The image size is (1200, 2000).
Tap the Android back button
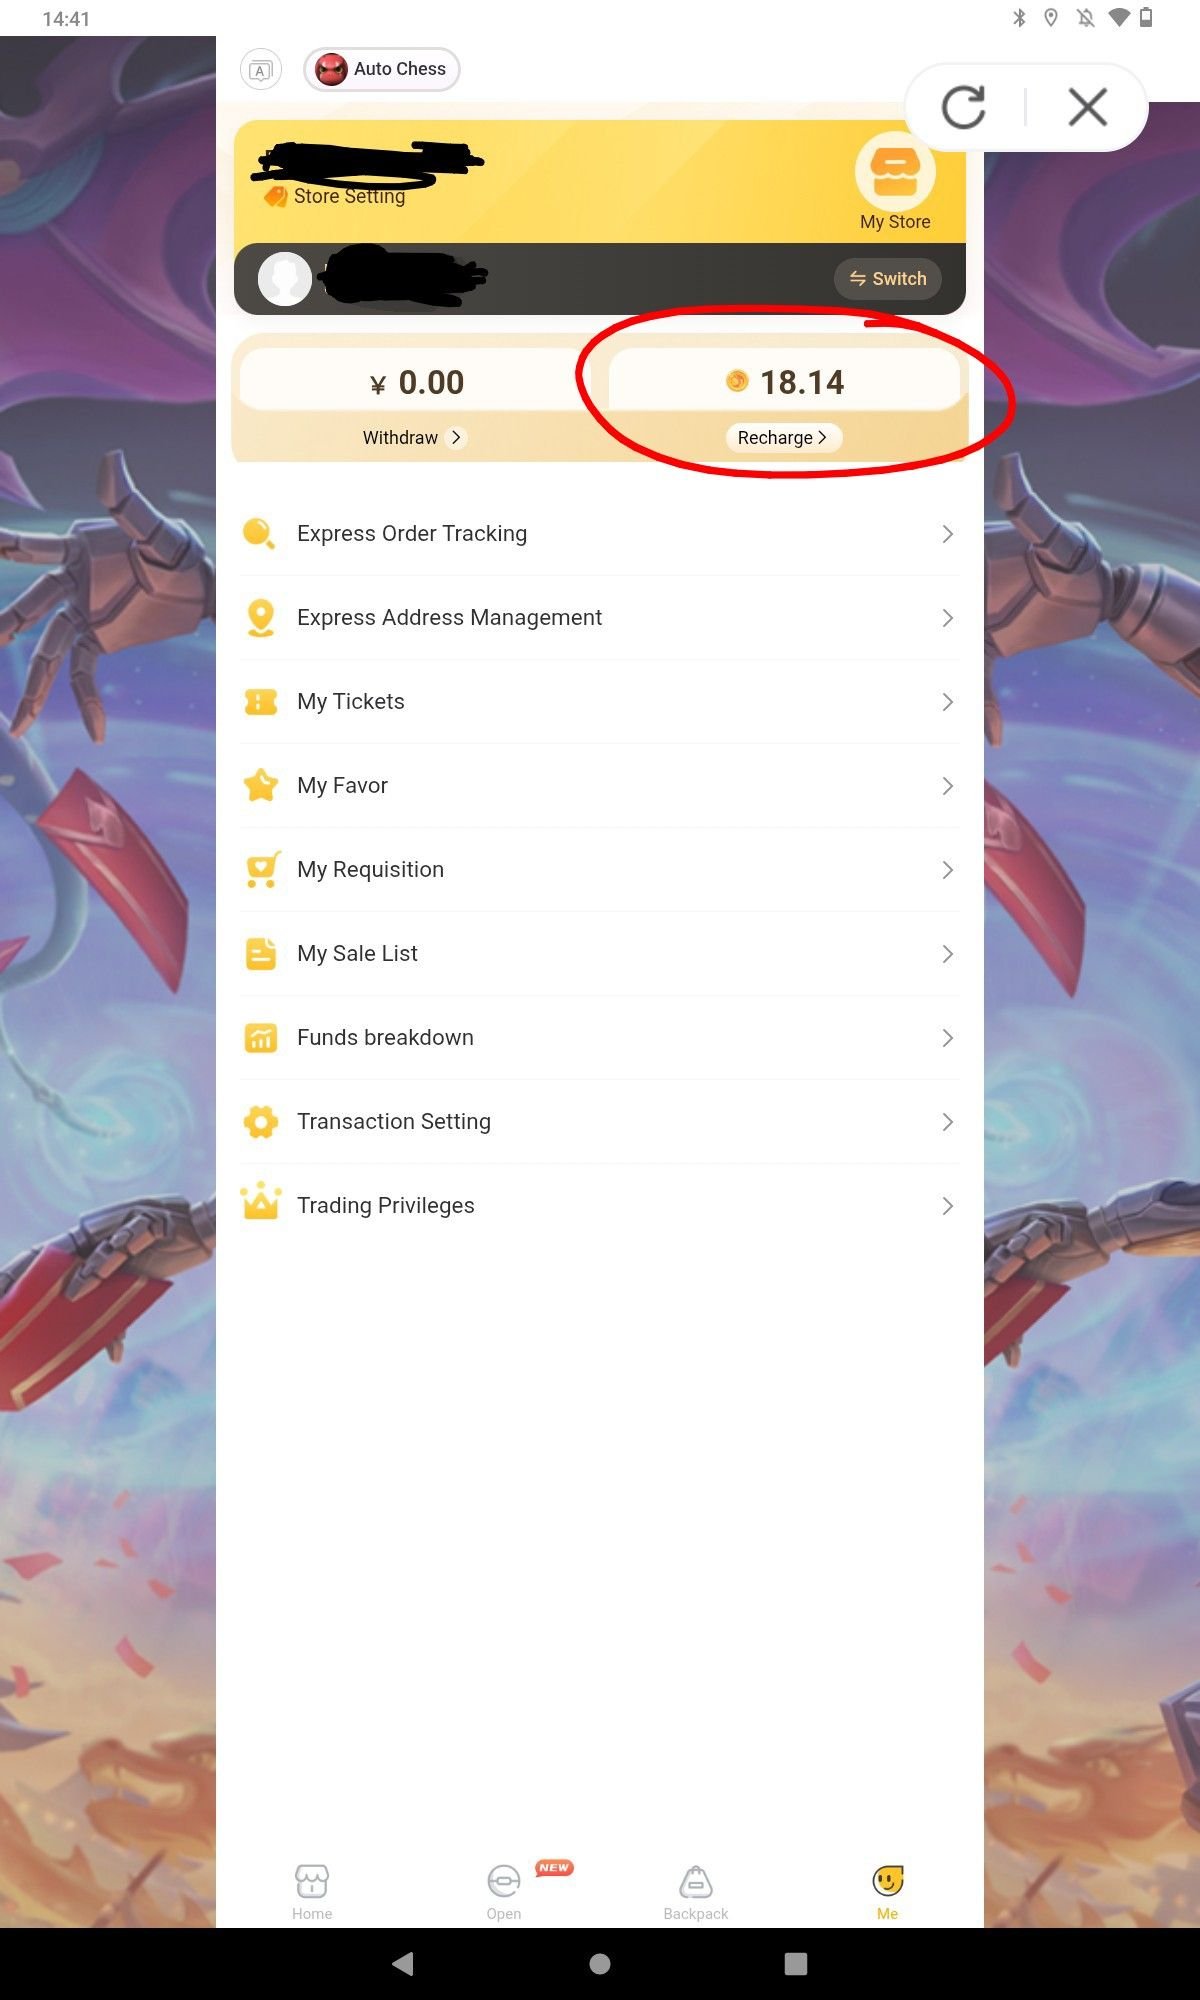403,1964
